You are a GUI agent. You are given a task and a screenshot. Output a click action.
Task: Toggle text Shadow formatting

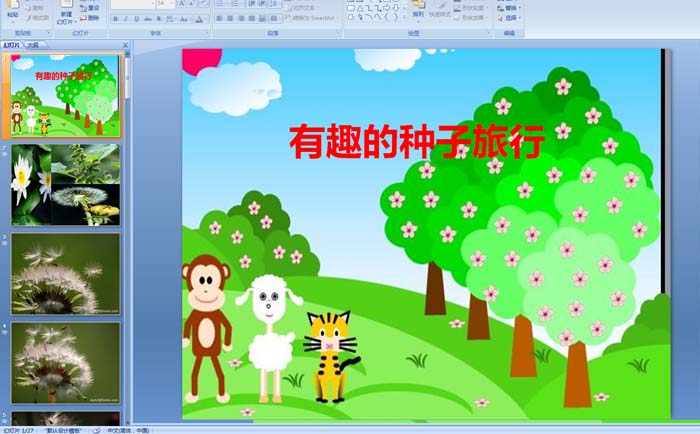[158, 19]
